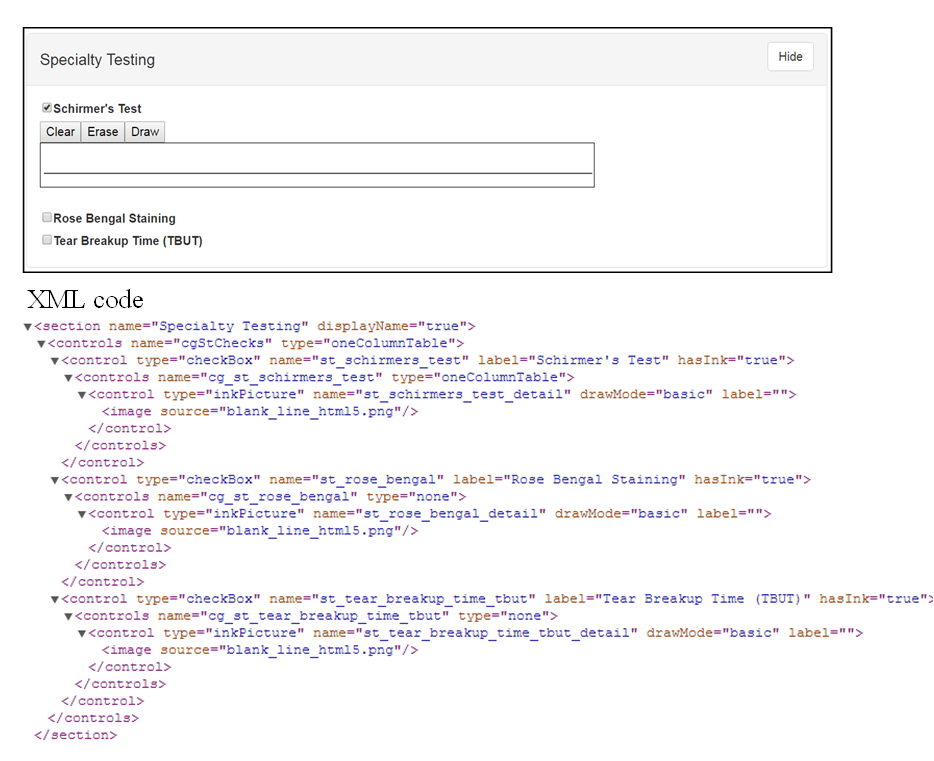This screenshot has width=934, height=761.
Task: Collapse the section "Specialty Testing" XML node
Action: pos(28,327)
